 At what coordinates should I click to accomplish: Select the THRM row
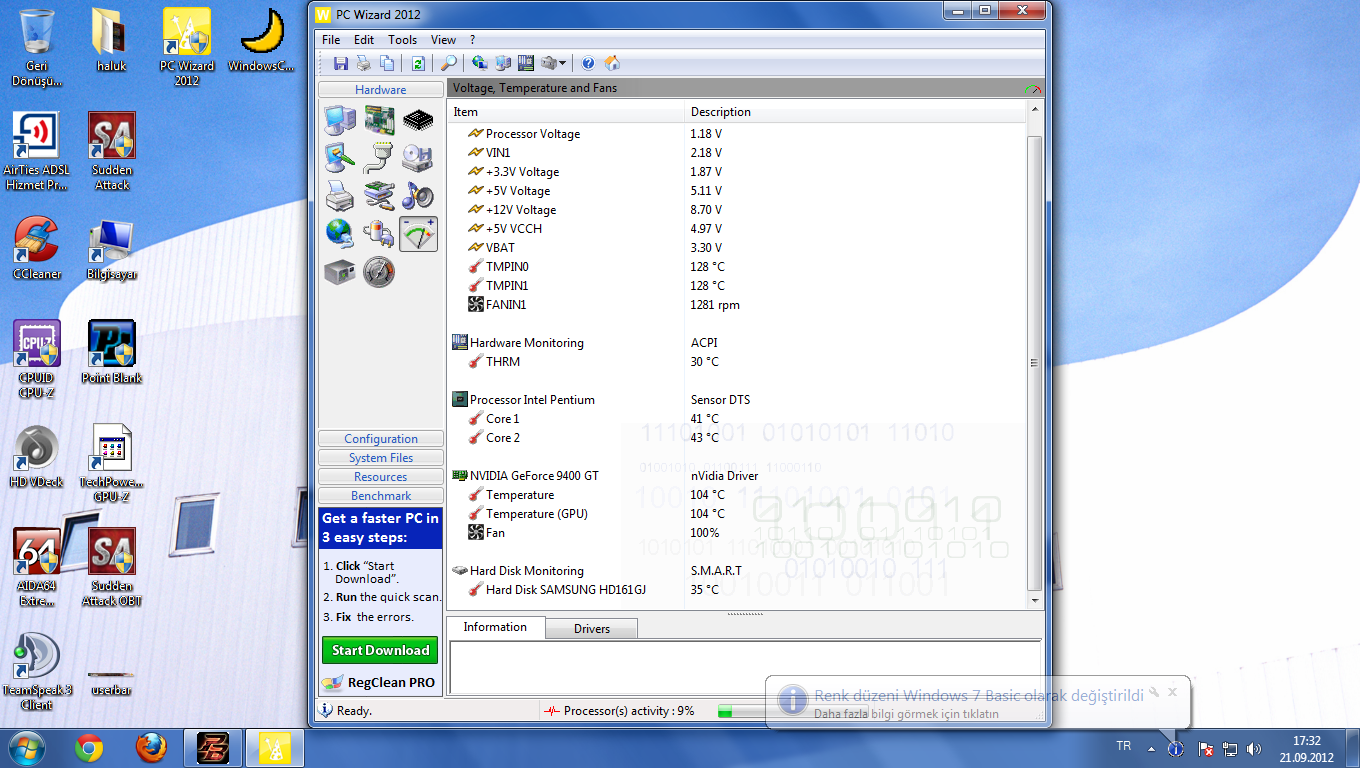pyautogui.click(x=736, y=362)
